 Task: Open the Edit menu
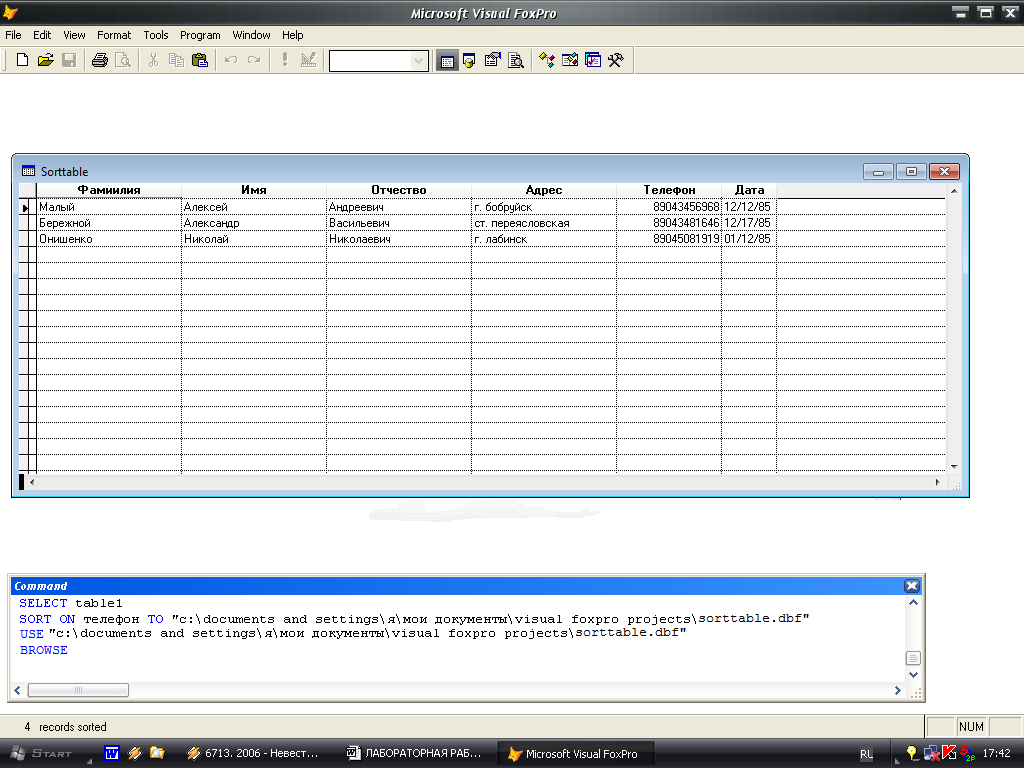(x=42, y=35)
